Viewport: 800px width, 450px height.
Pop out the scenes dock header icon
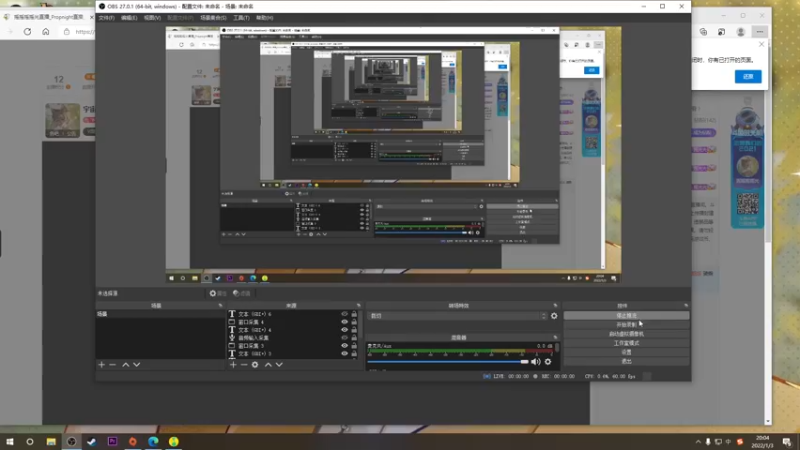(x=220, y=305)
